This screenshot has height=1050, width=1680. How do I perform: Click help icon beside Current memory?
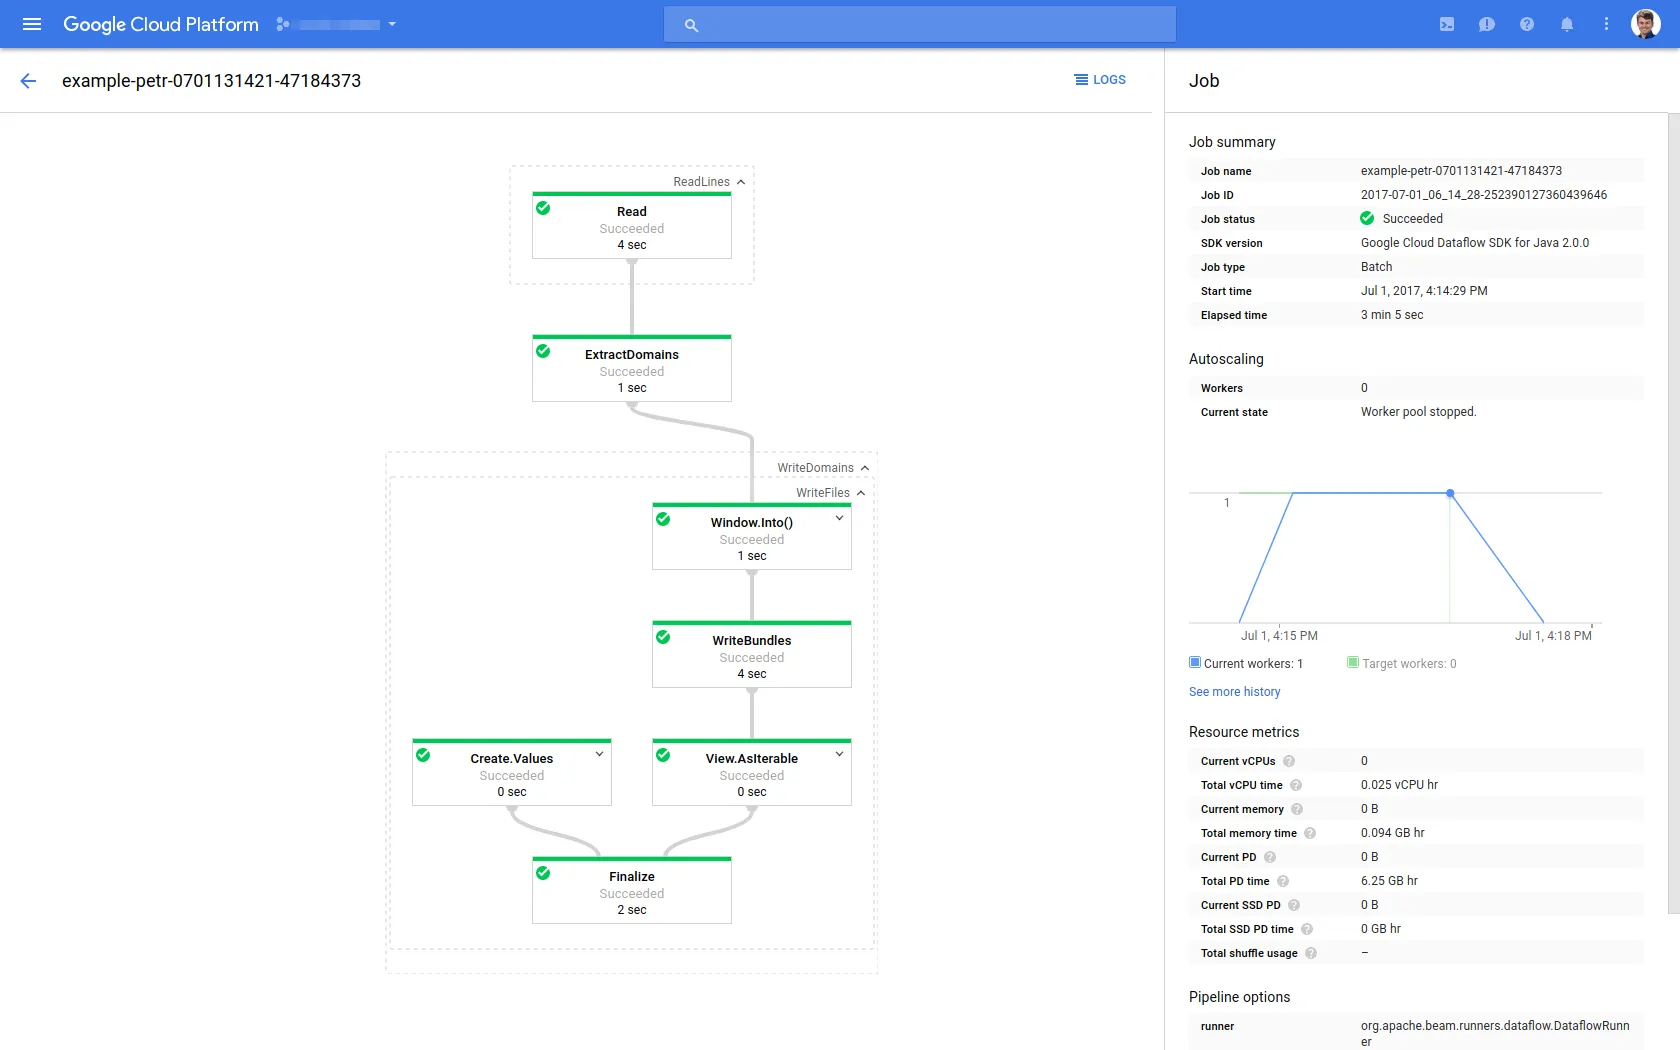[1297, 809]
